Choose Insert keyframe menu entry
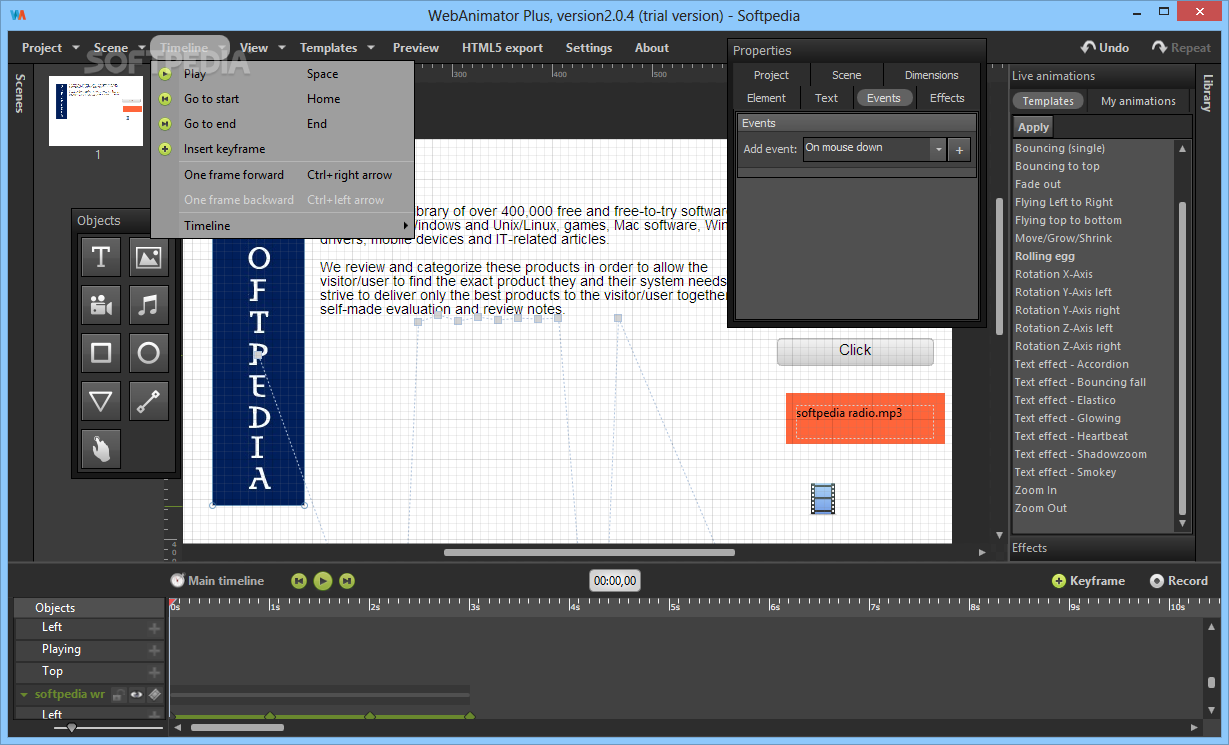The width and height of the screenshot is (1229, 745). coord(282,149)
